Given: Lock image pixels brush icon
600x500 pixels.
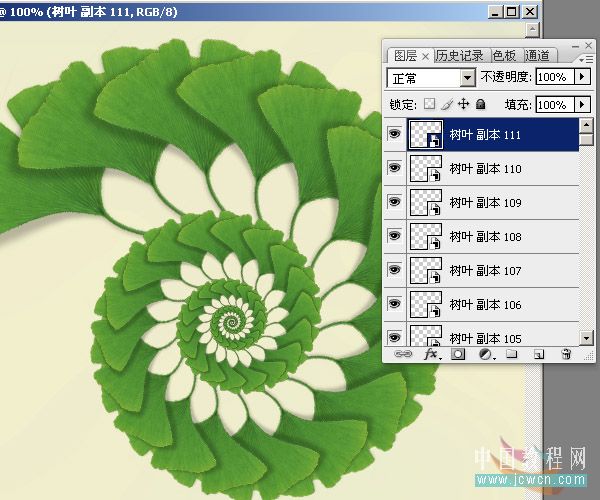Looking at the screenshot, I should click(447, 104).
